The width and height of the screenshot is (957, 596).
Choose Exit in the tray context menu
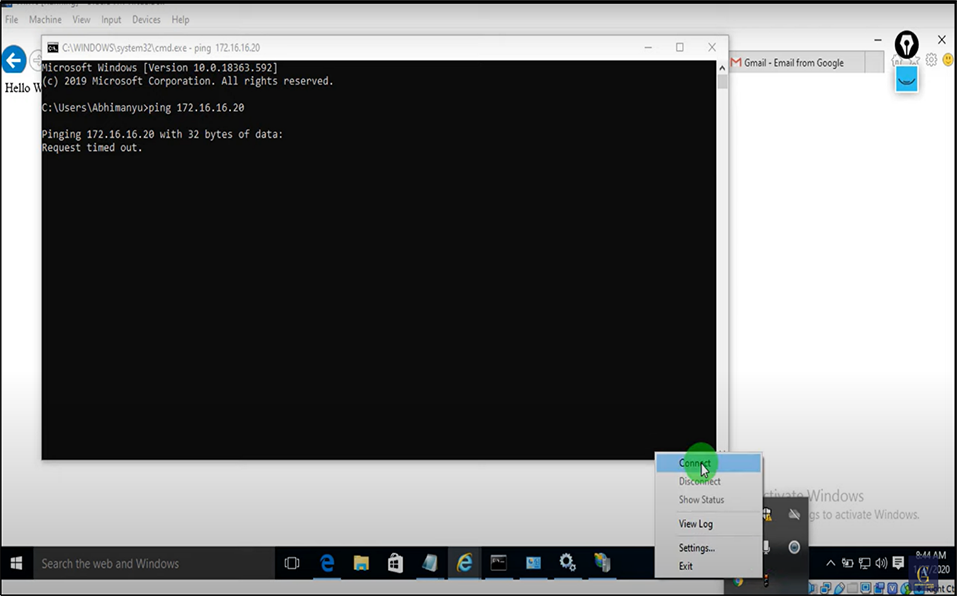point(686,566)
